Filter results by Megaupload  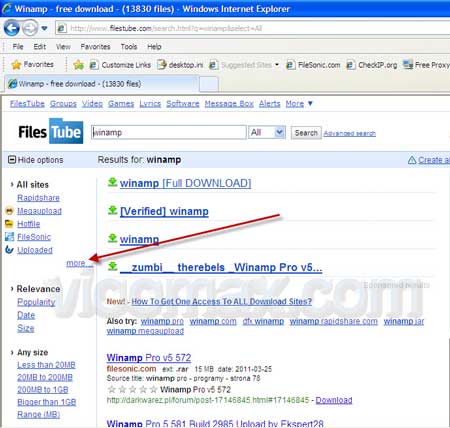pos(39,211)
